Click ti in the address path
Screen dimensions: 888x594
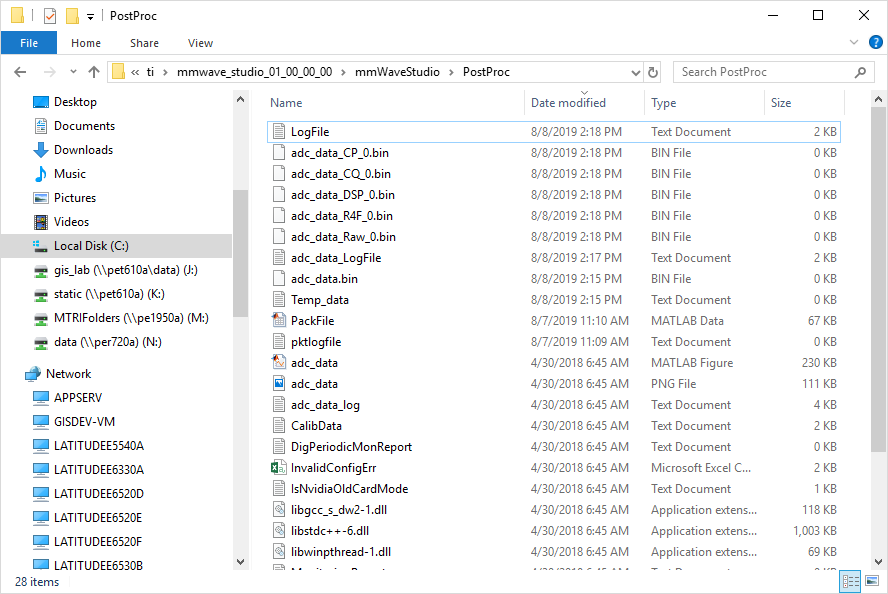tap(150, 72)
